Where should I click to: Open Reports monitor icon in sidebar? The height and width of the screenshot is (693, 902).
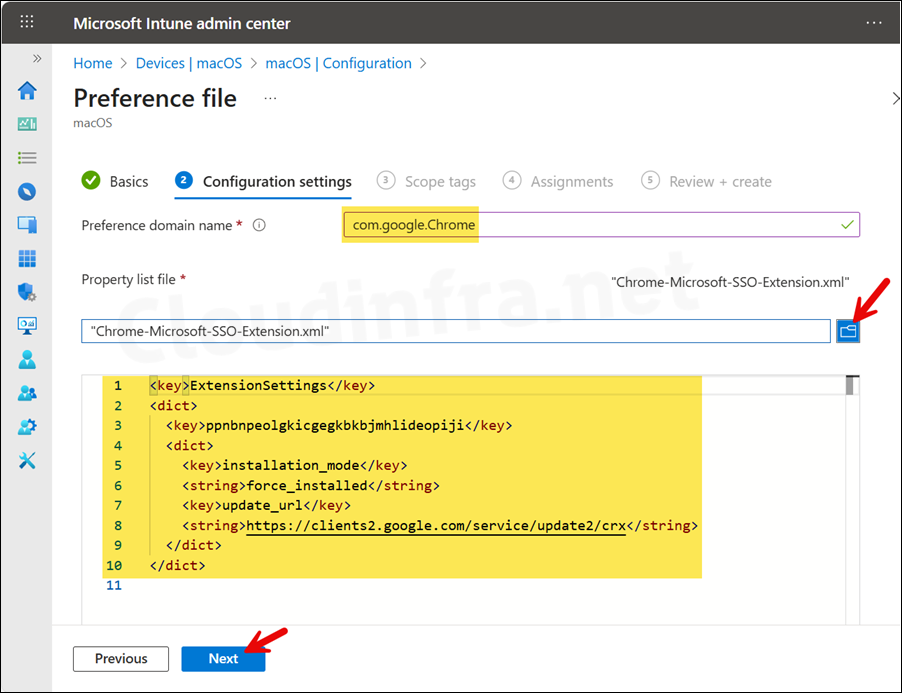tap(27, 326)
